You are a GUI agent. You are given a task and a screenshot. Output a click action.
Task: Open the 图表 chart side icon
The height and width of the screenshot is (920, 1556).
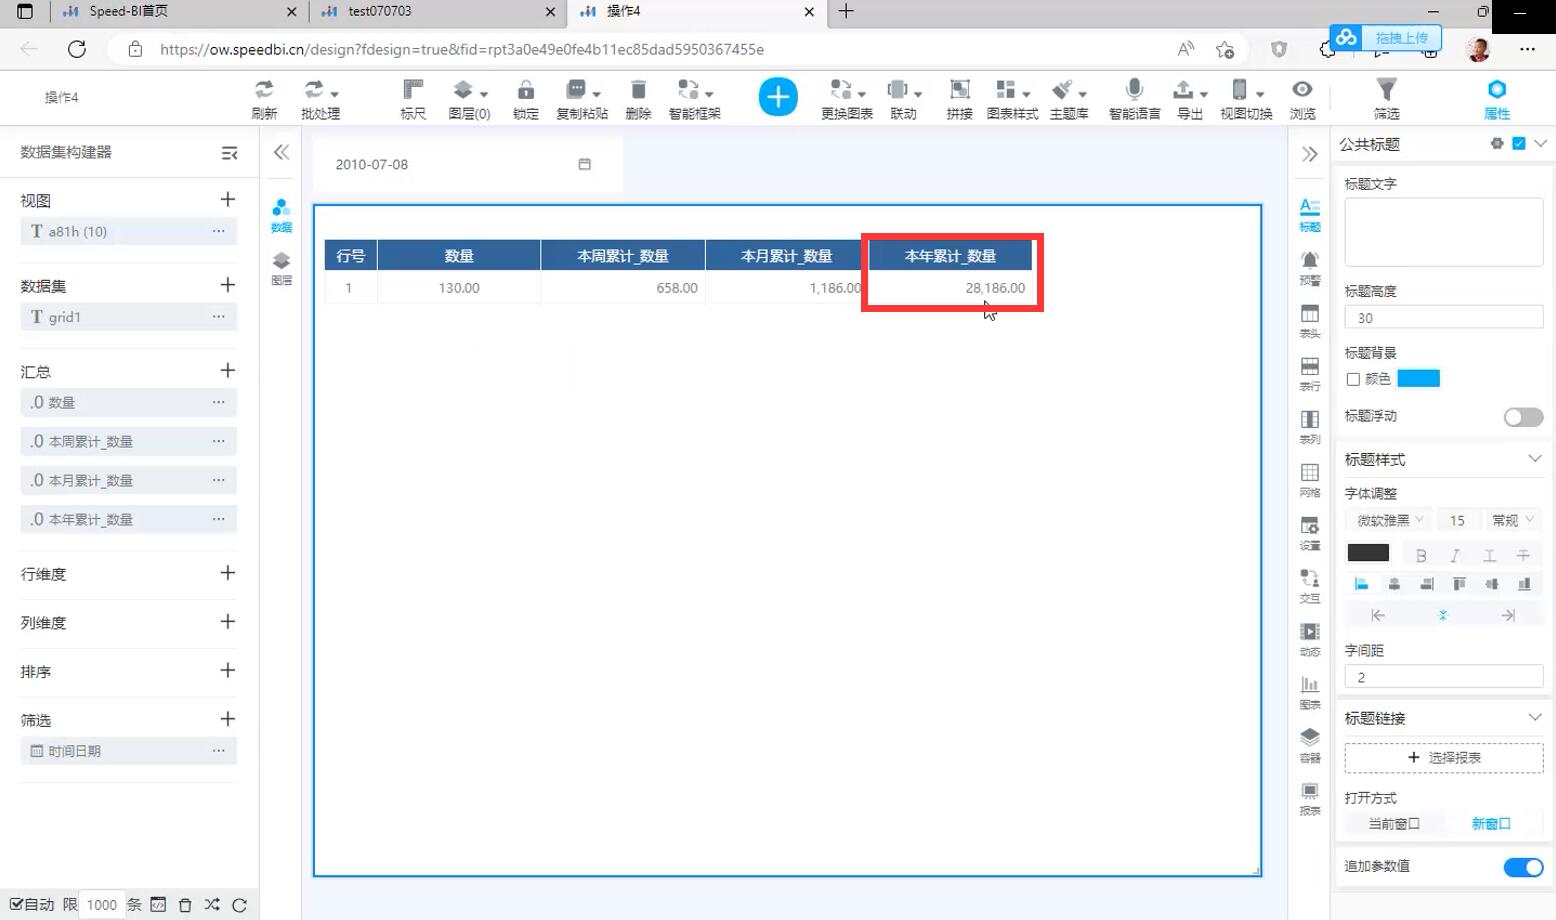click(x=1309, y=692)
